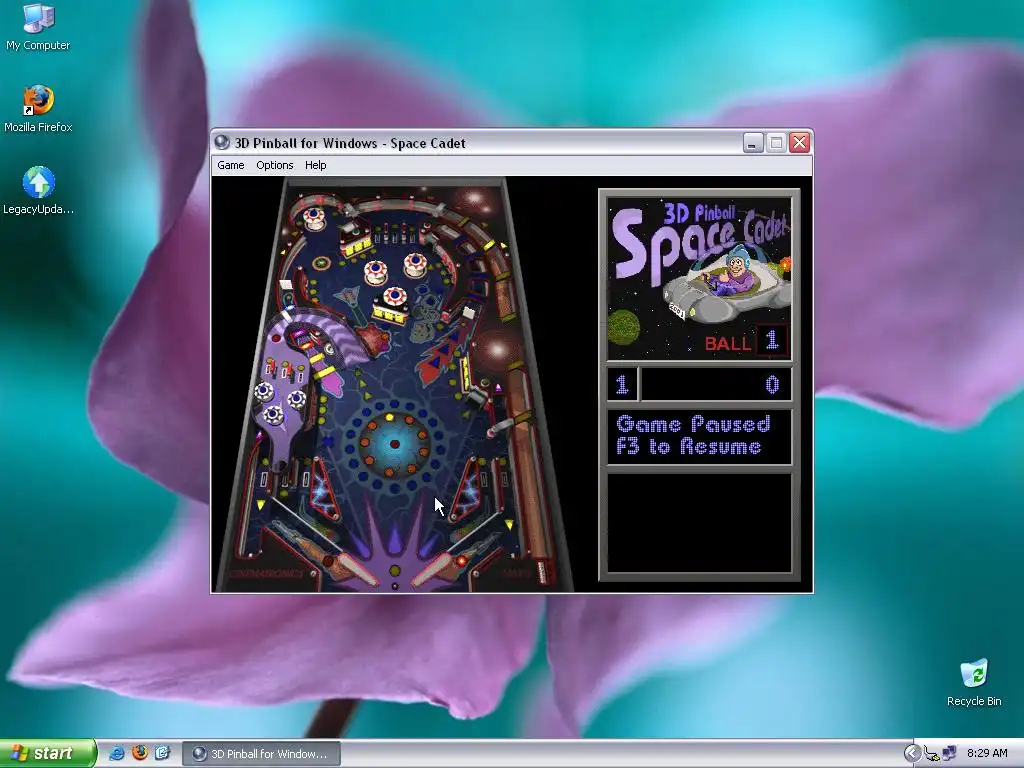Open the Options menu
This screenshot has width=1024, height=768.
pyautogui.click(x=274, y=165)
